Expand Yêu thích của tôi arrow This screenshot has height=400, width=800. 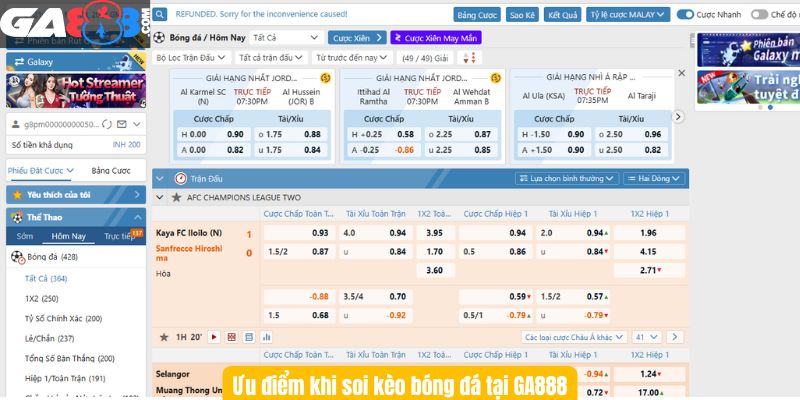click(137, 195)
